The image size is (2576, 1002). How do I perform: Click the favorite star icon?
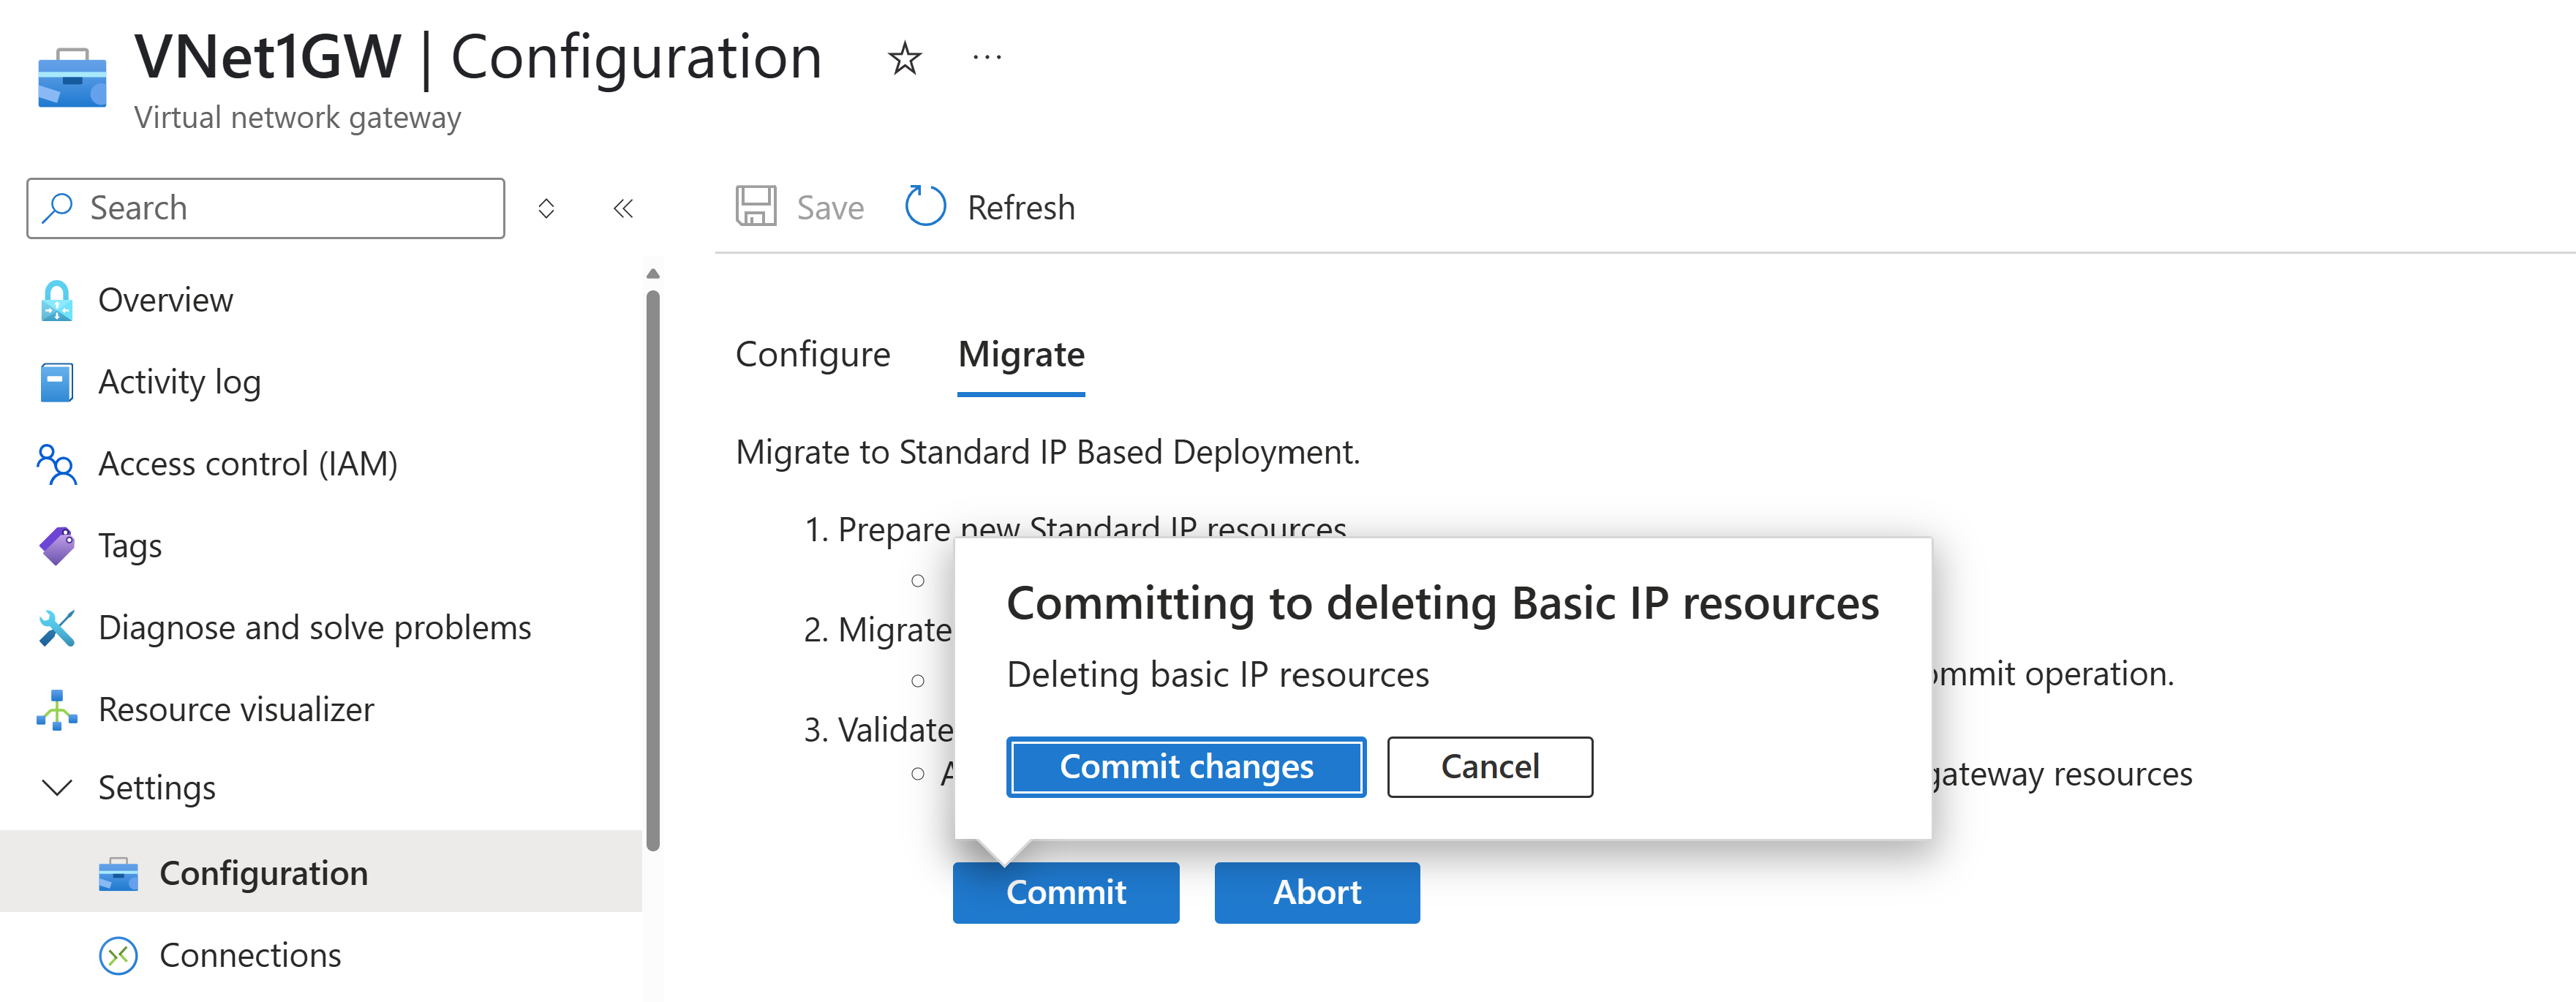904,59
